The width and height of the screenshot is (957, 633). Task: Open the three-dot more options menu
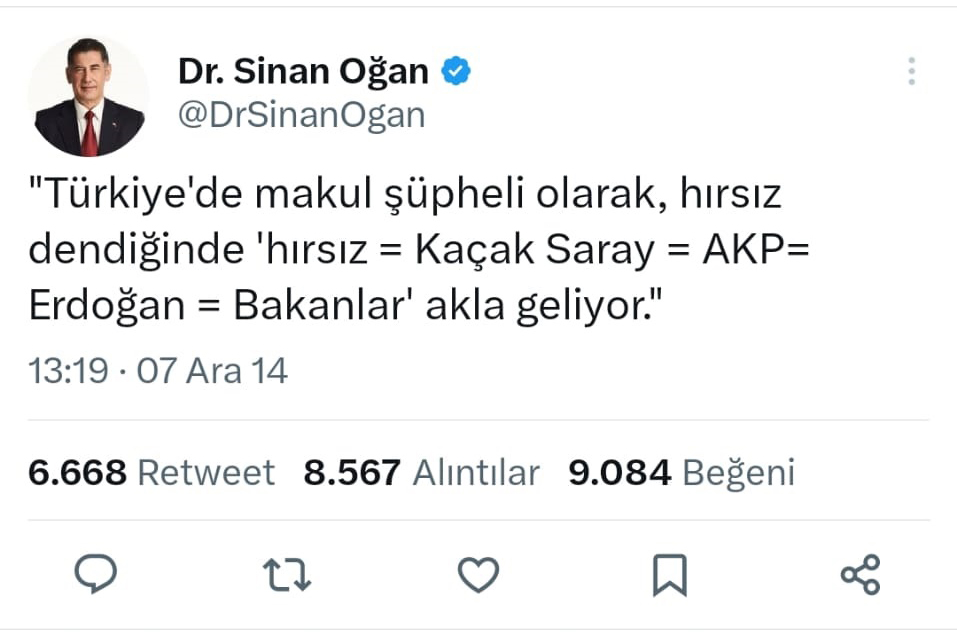(x=911, y=72)
